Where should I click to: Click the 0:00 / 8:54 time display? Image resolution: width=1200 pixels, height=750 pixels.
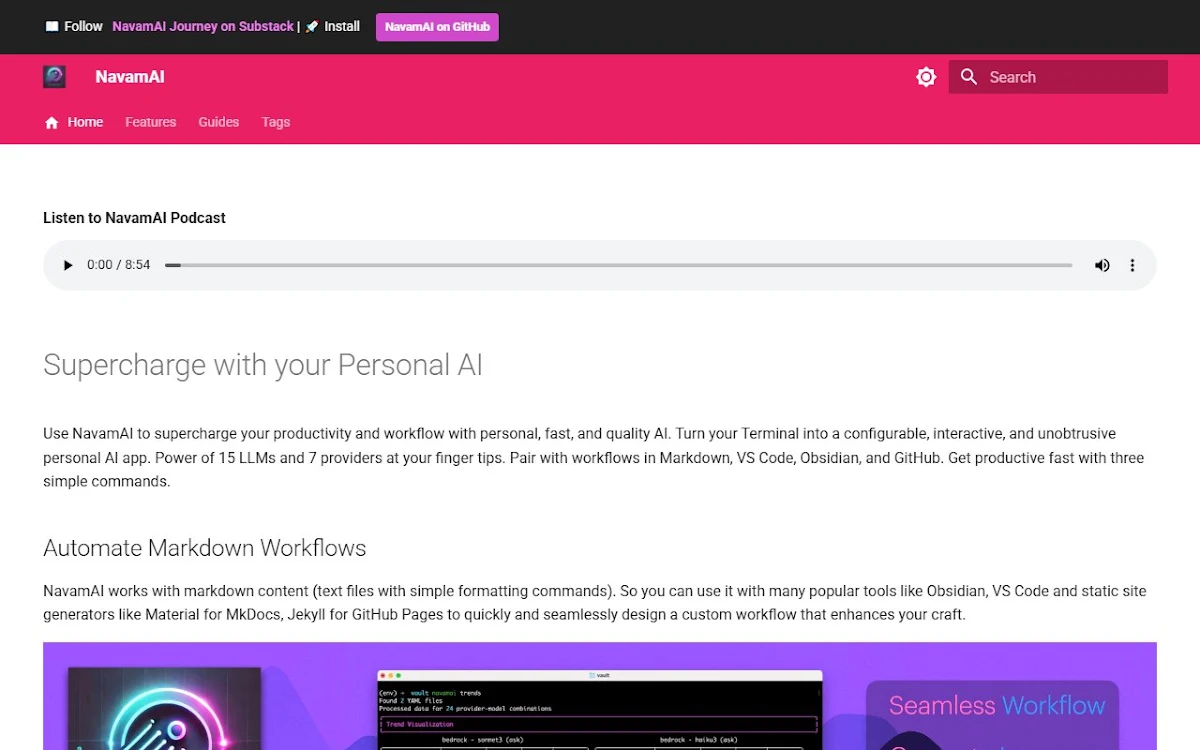click(x=118, y=265)
